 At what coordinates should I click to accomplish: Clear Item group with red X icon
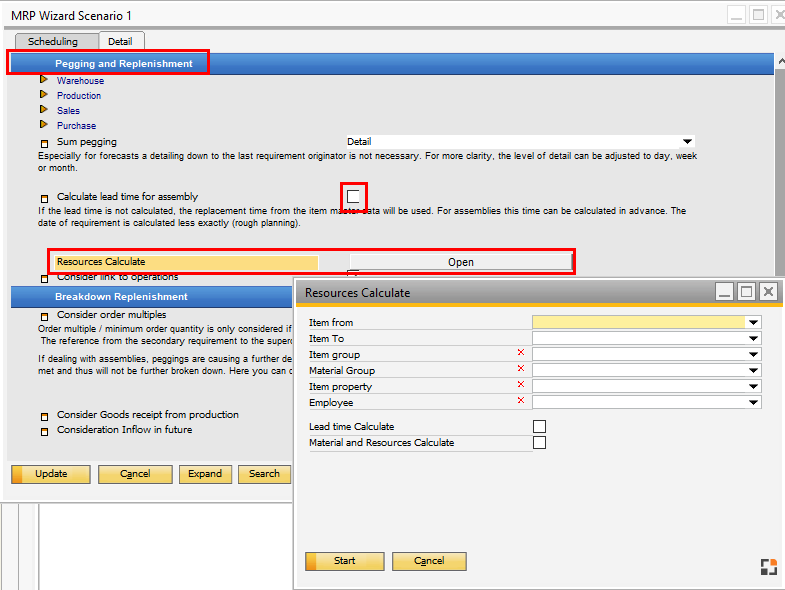[520, 354]
